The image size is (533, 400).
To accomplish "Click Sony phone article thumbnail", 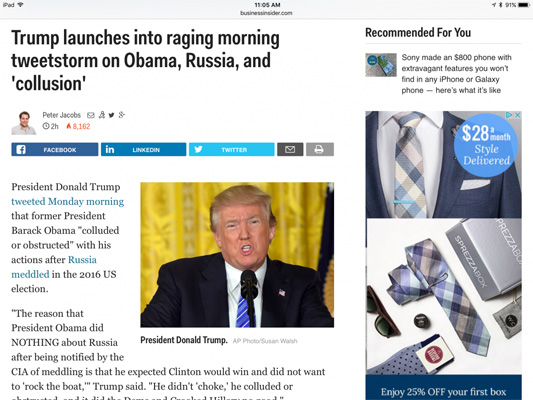I will pos(381,65).
